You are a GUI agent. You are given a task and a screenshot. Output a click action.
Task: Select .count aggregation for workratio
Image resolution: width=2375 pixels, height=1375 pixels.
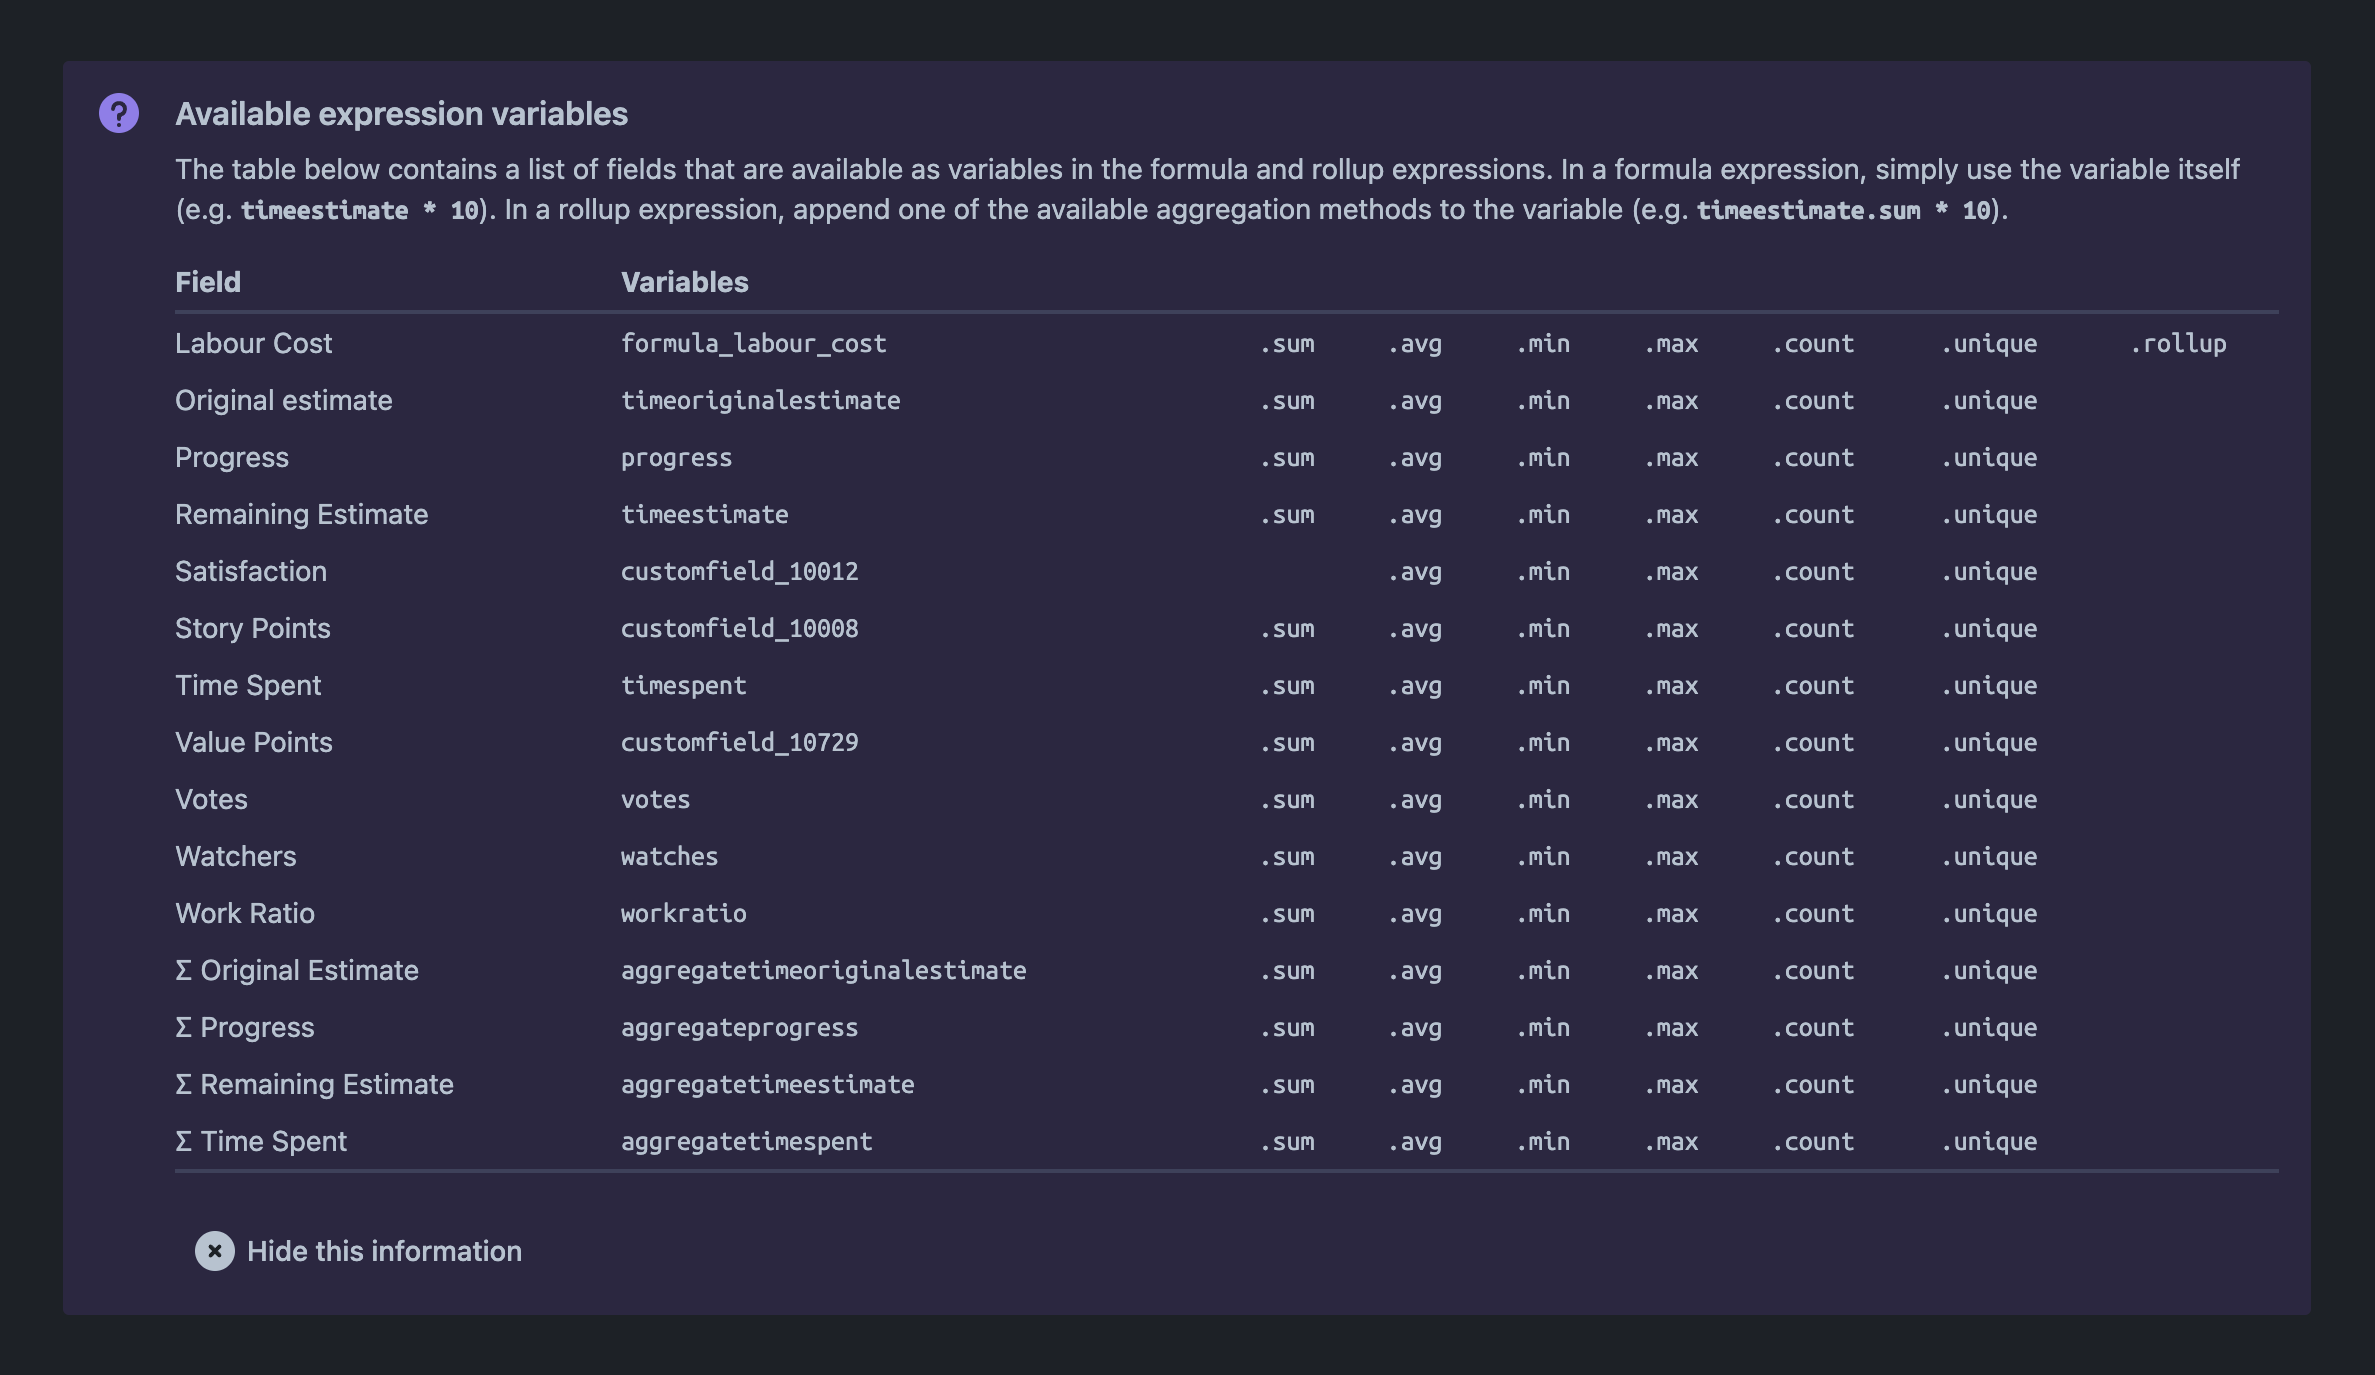pos(1813,913)
